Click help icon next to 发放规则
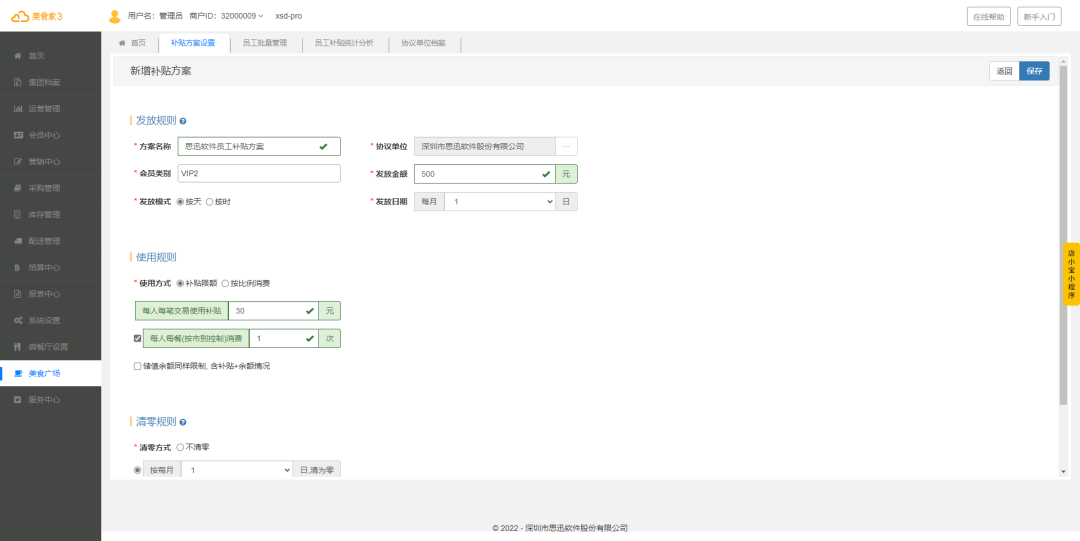The height and width of the screenshot is (541, 1080). (x=183, y=121)
